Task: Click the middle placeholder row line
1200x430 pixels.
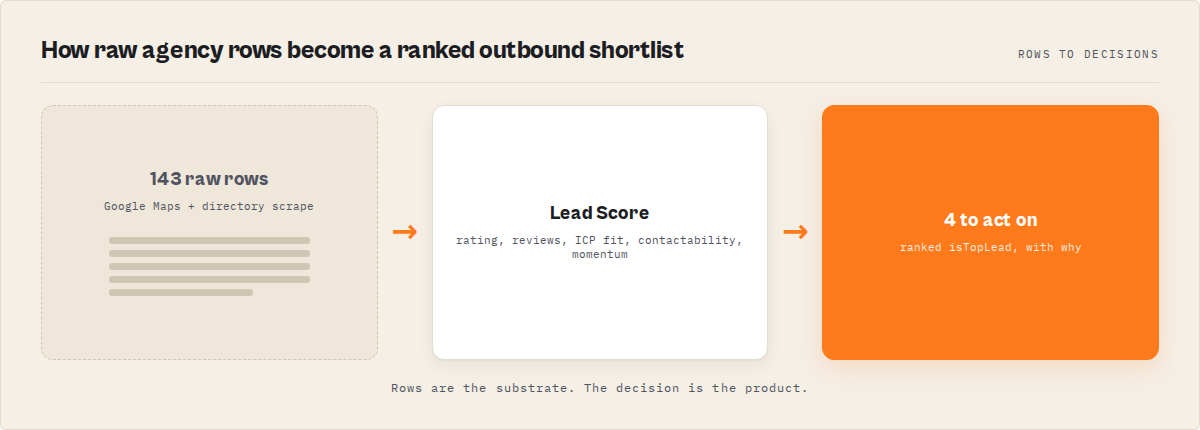Action: (x=209, y=266)
